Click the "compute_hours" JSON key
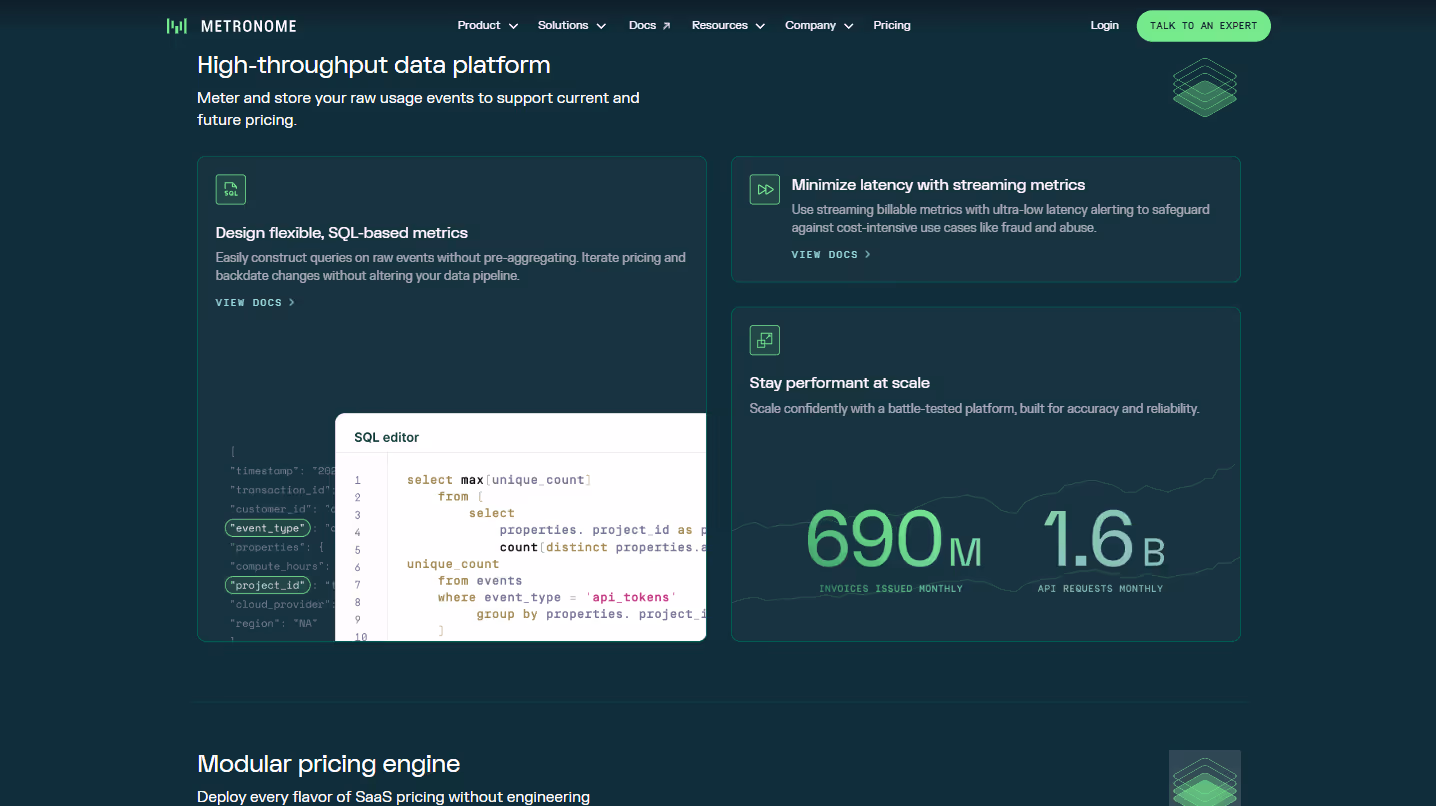This screenshot has width=1436, height=806. 278,566
